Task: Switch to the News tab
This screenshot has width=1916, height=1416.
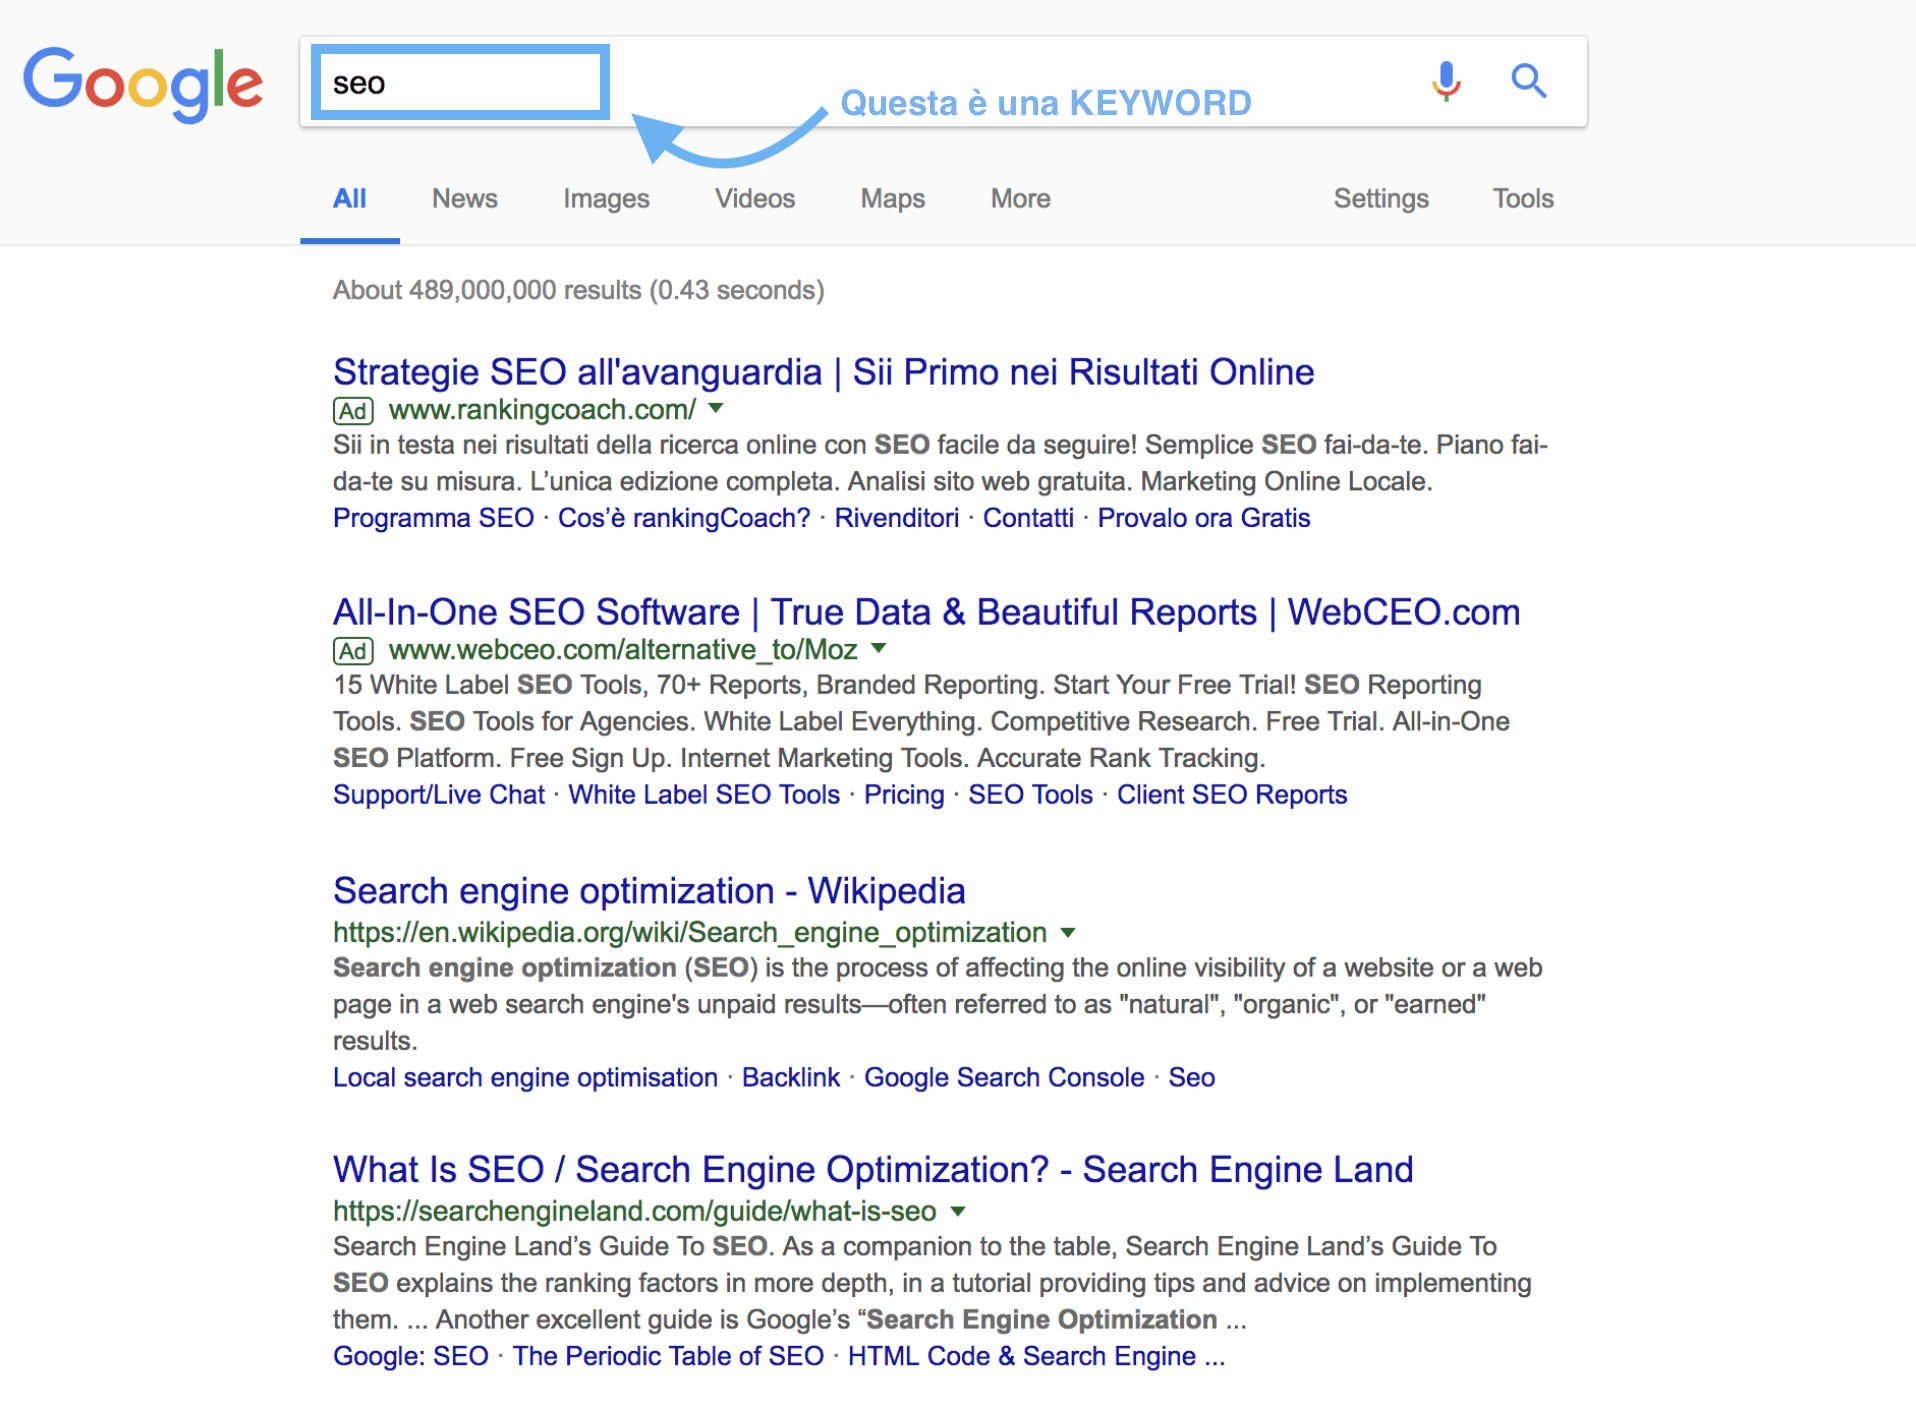Action: point(464,198)
